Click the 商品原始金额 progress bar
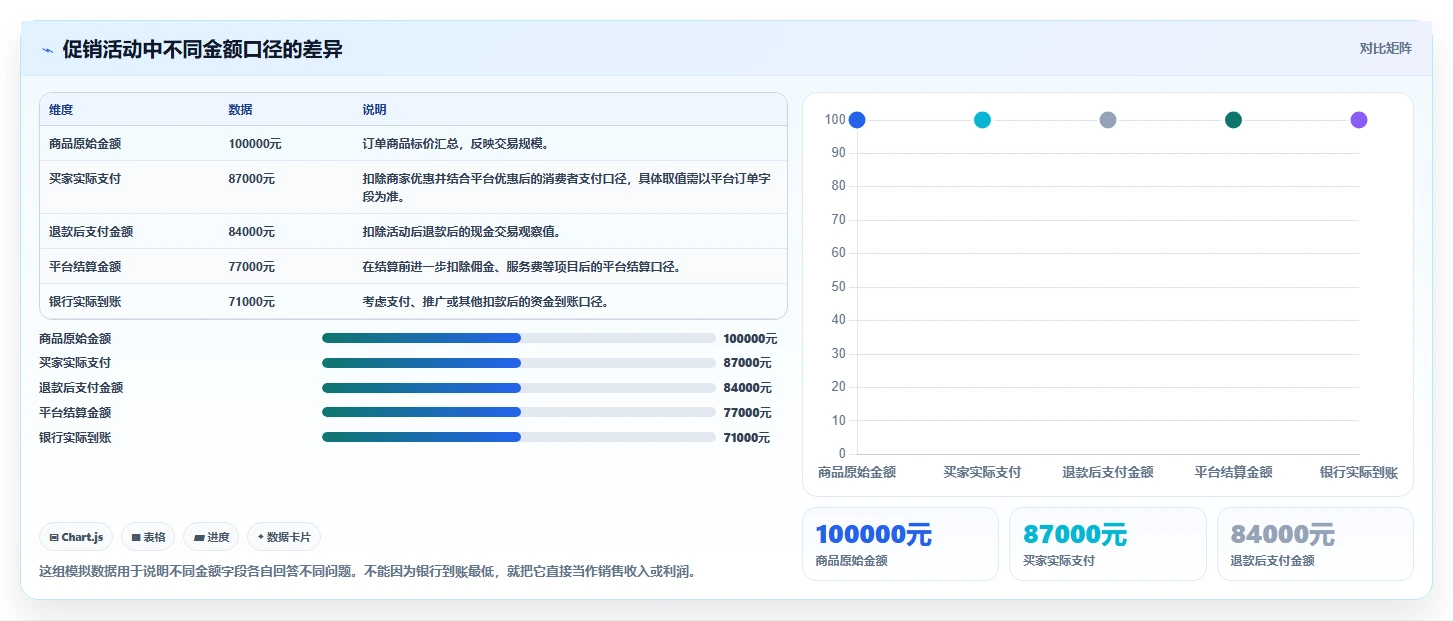The height and width of the screenshot is (621, 1453). click(519, 338)
